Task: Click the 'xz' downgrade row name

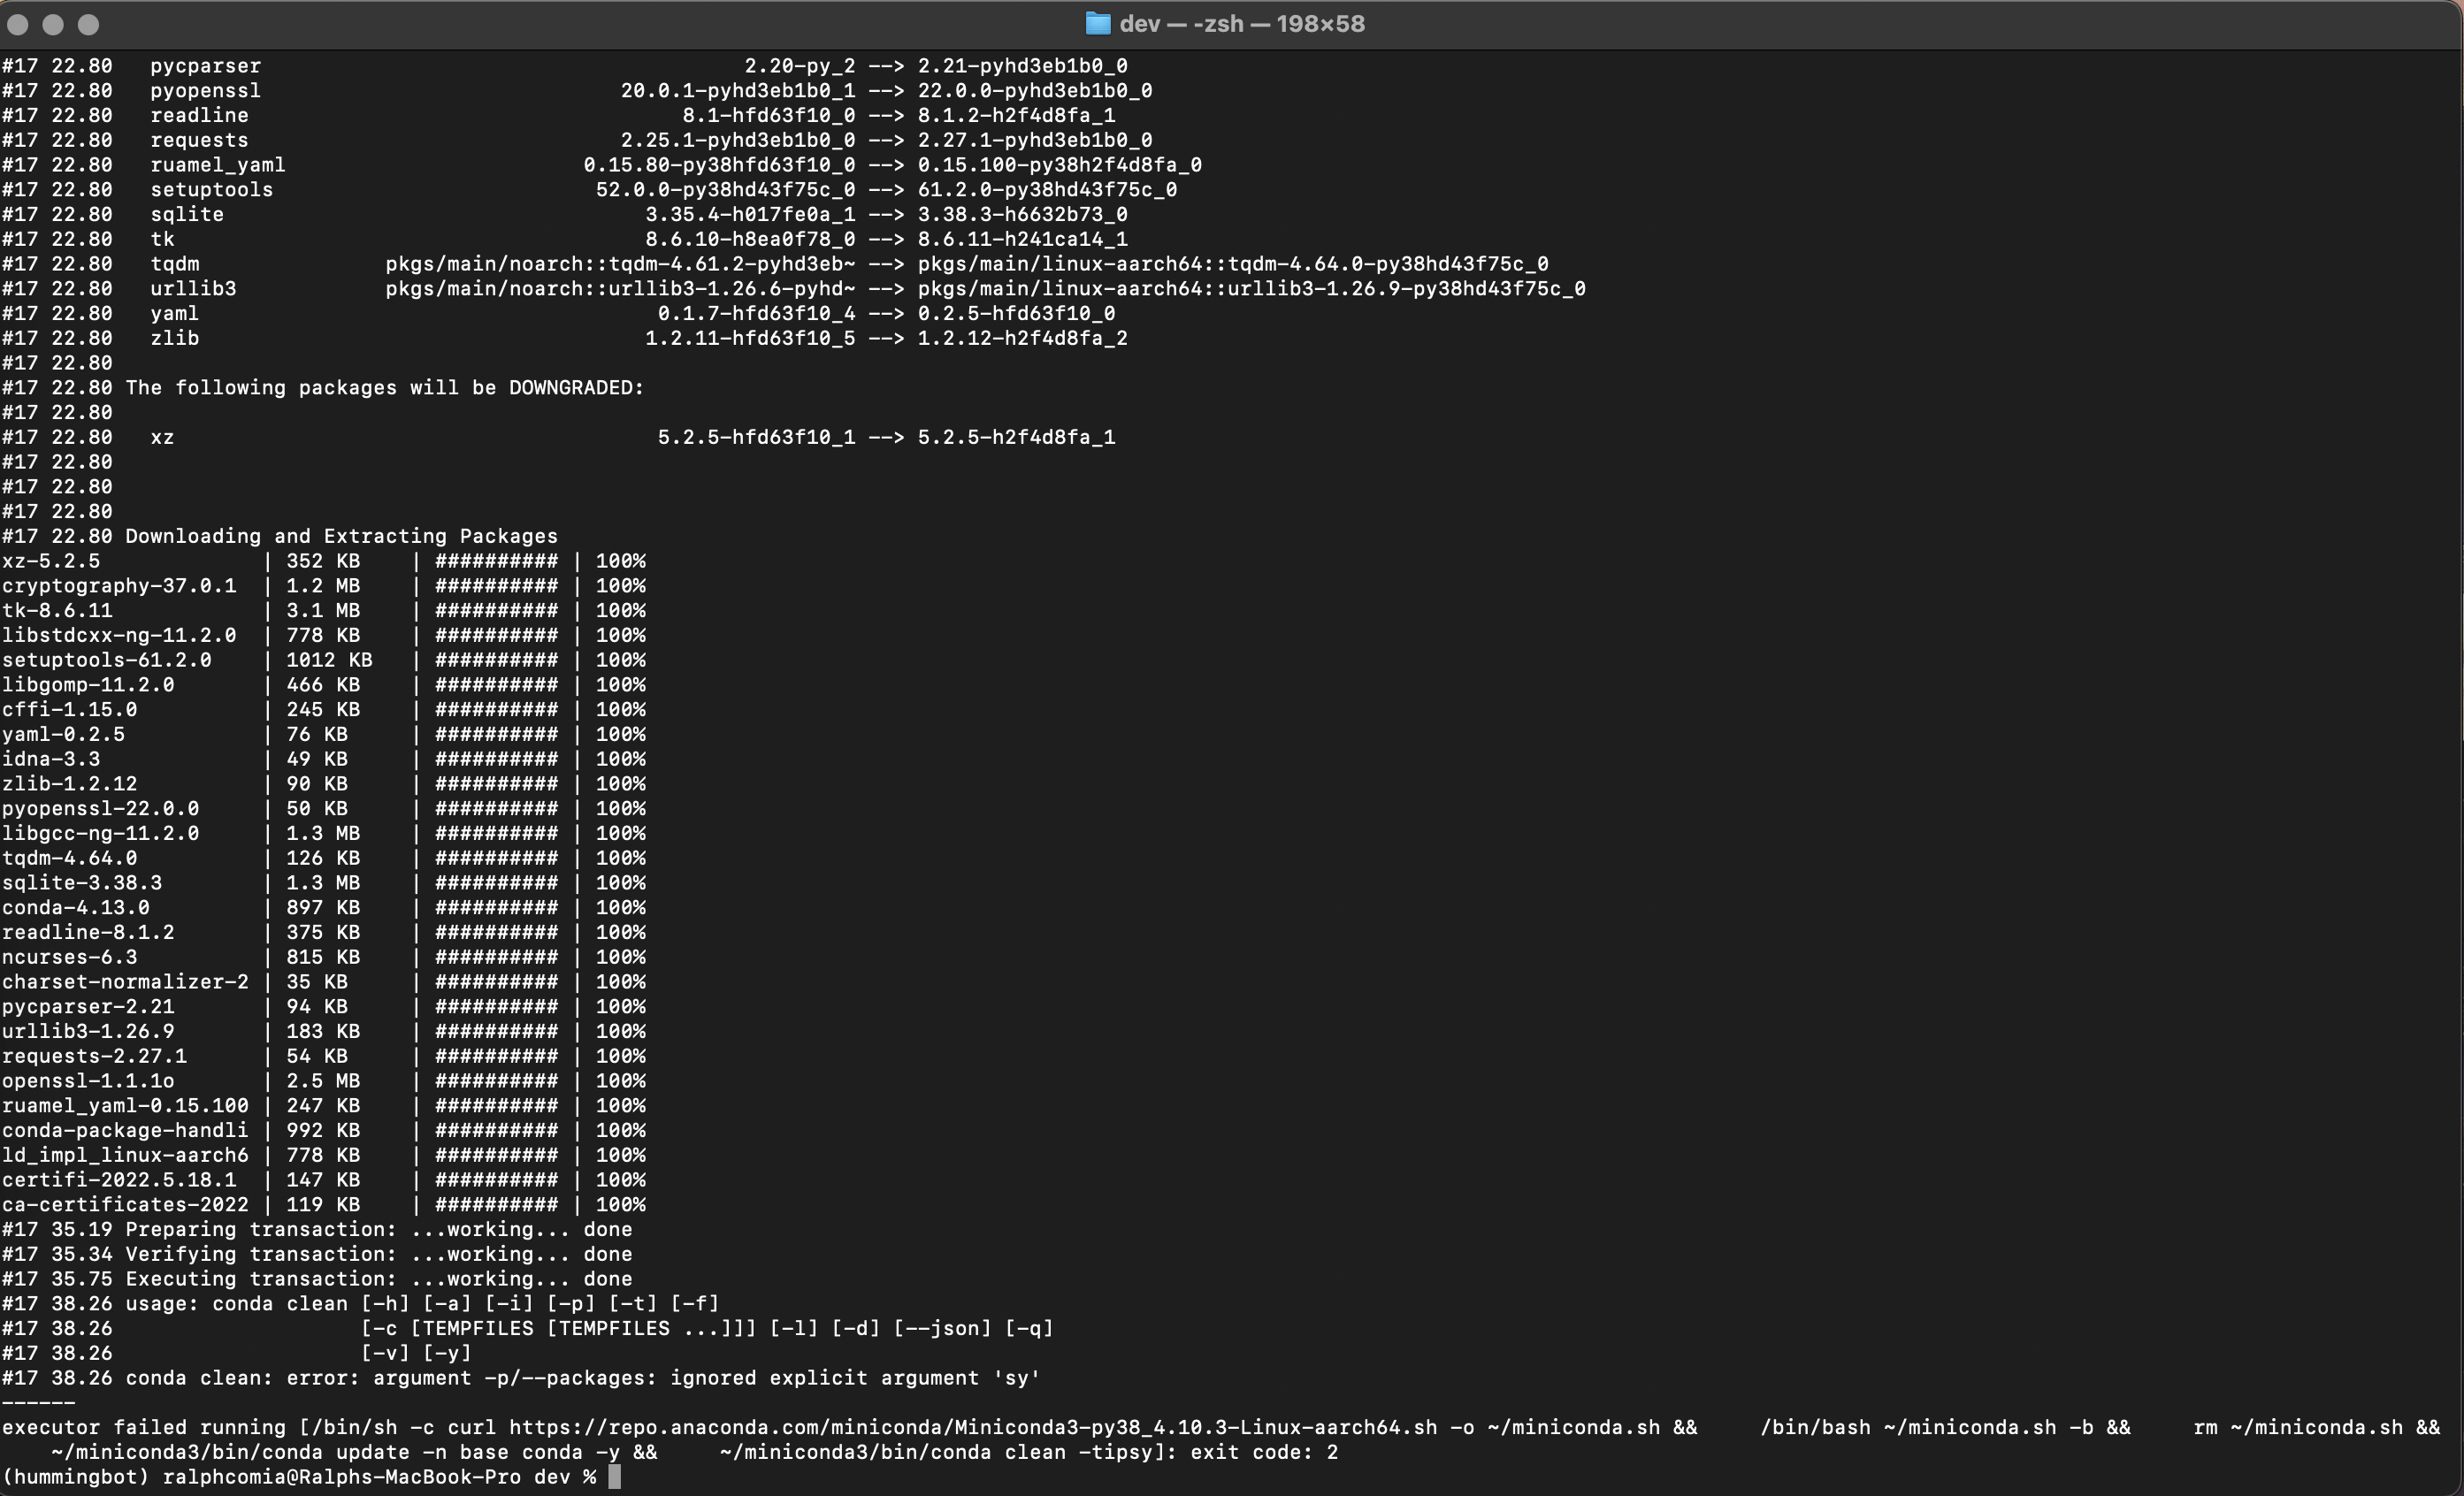Action: point(162,437)
